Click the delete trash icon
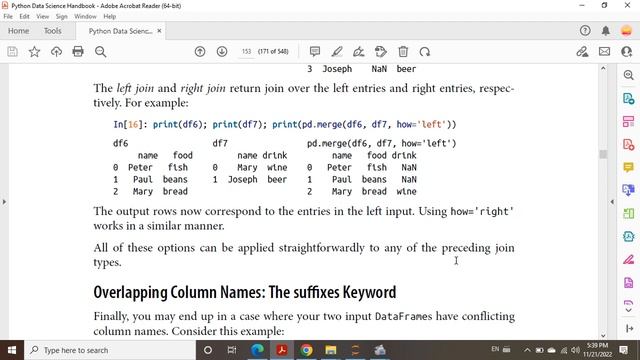 [x=403, y=51]
